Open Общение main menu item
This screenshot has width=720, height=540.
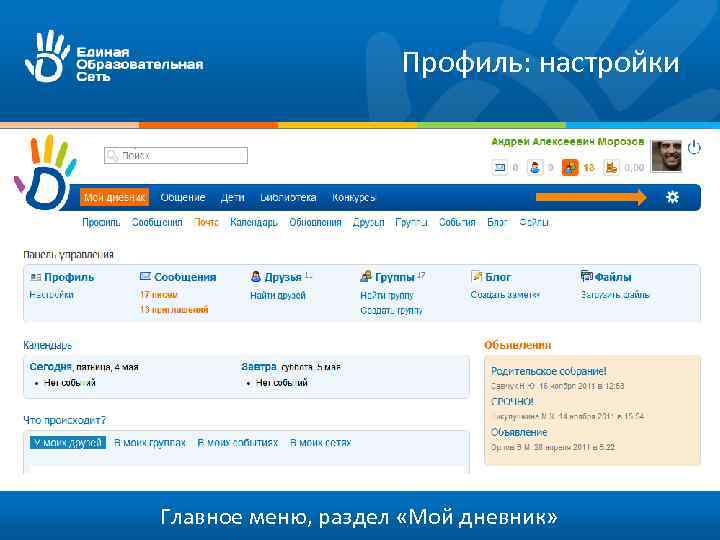click(182, 197)
